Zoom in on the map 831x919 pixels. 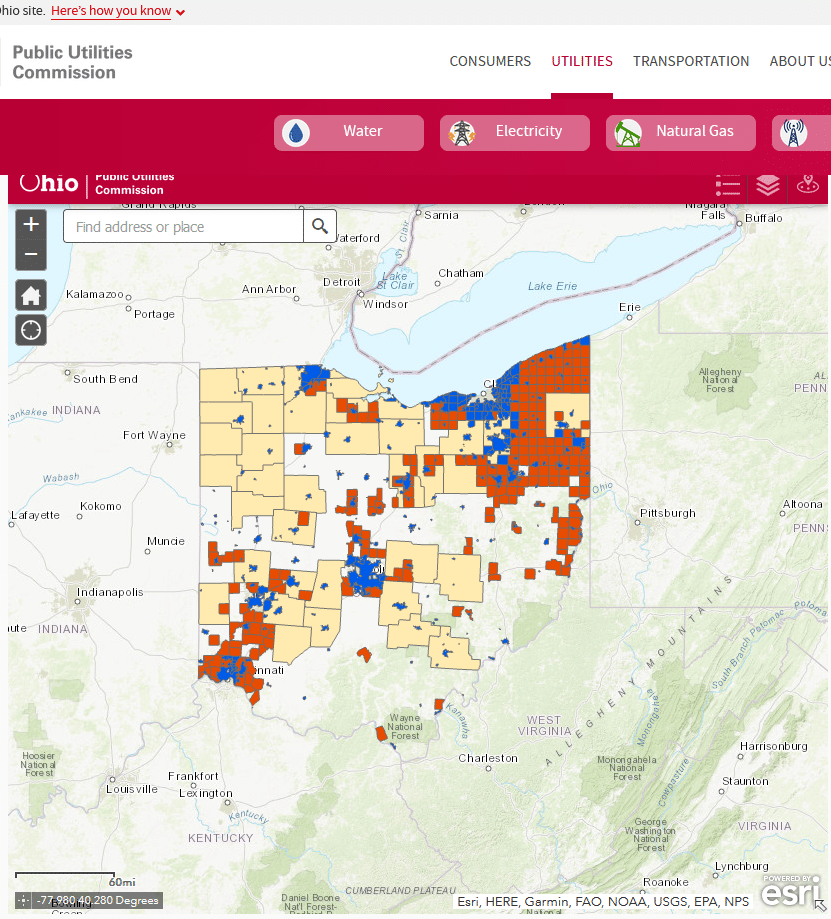(x=30, y=222)
